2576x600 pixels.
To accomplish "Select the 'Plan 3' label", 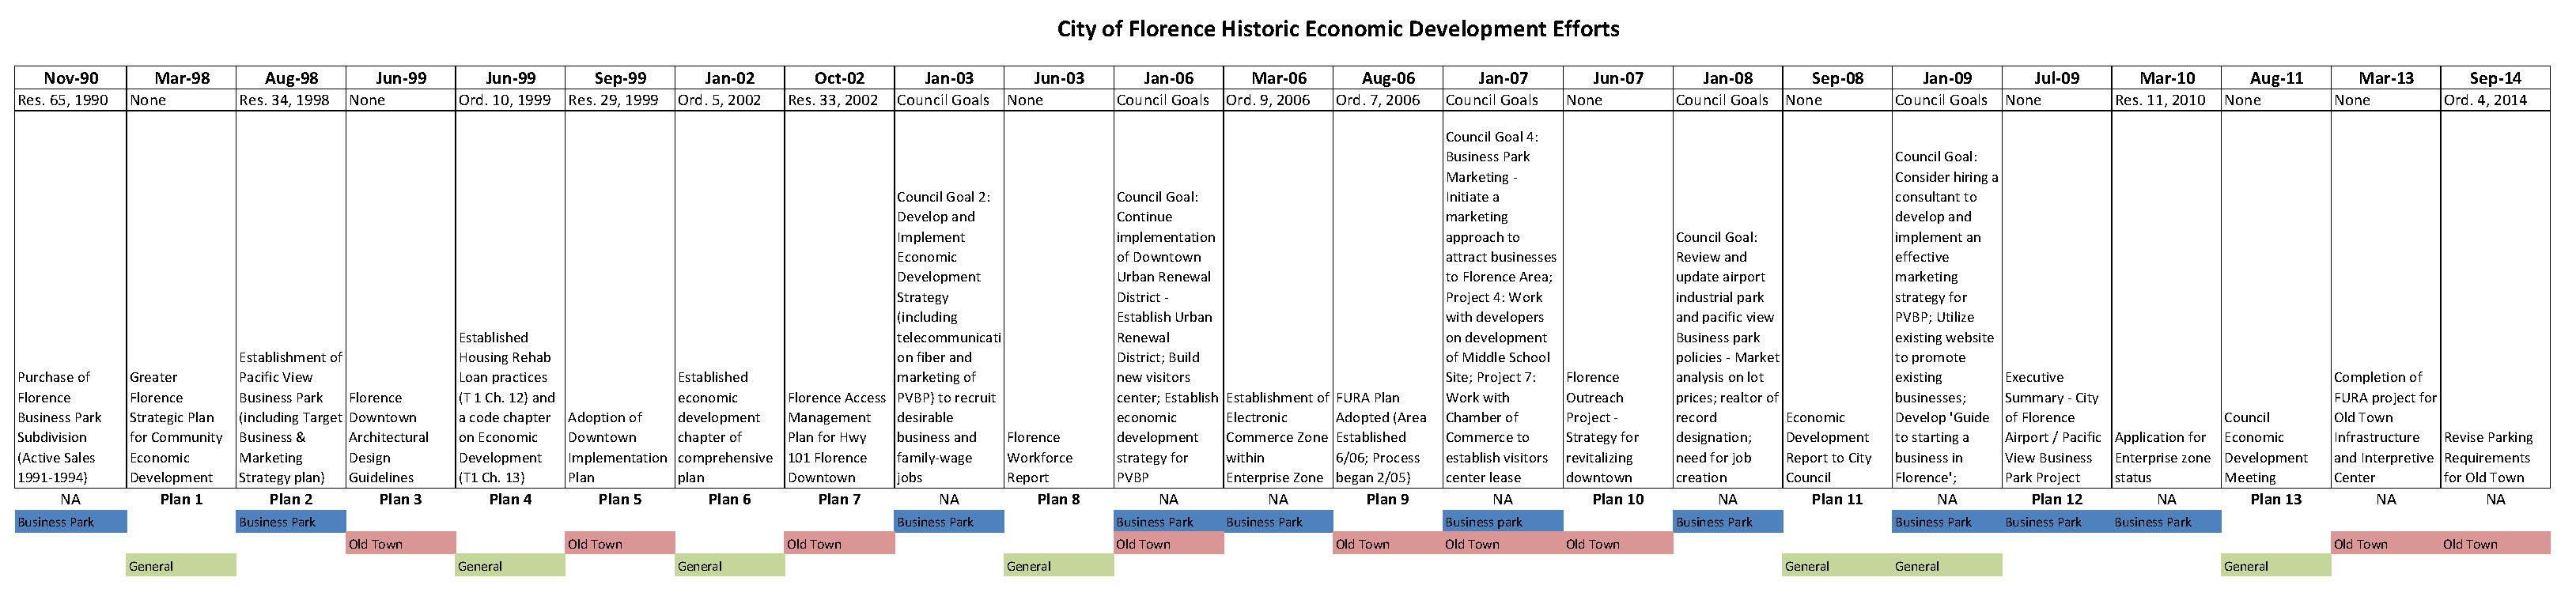I will (401, 499).
